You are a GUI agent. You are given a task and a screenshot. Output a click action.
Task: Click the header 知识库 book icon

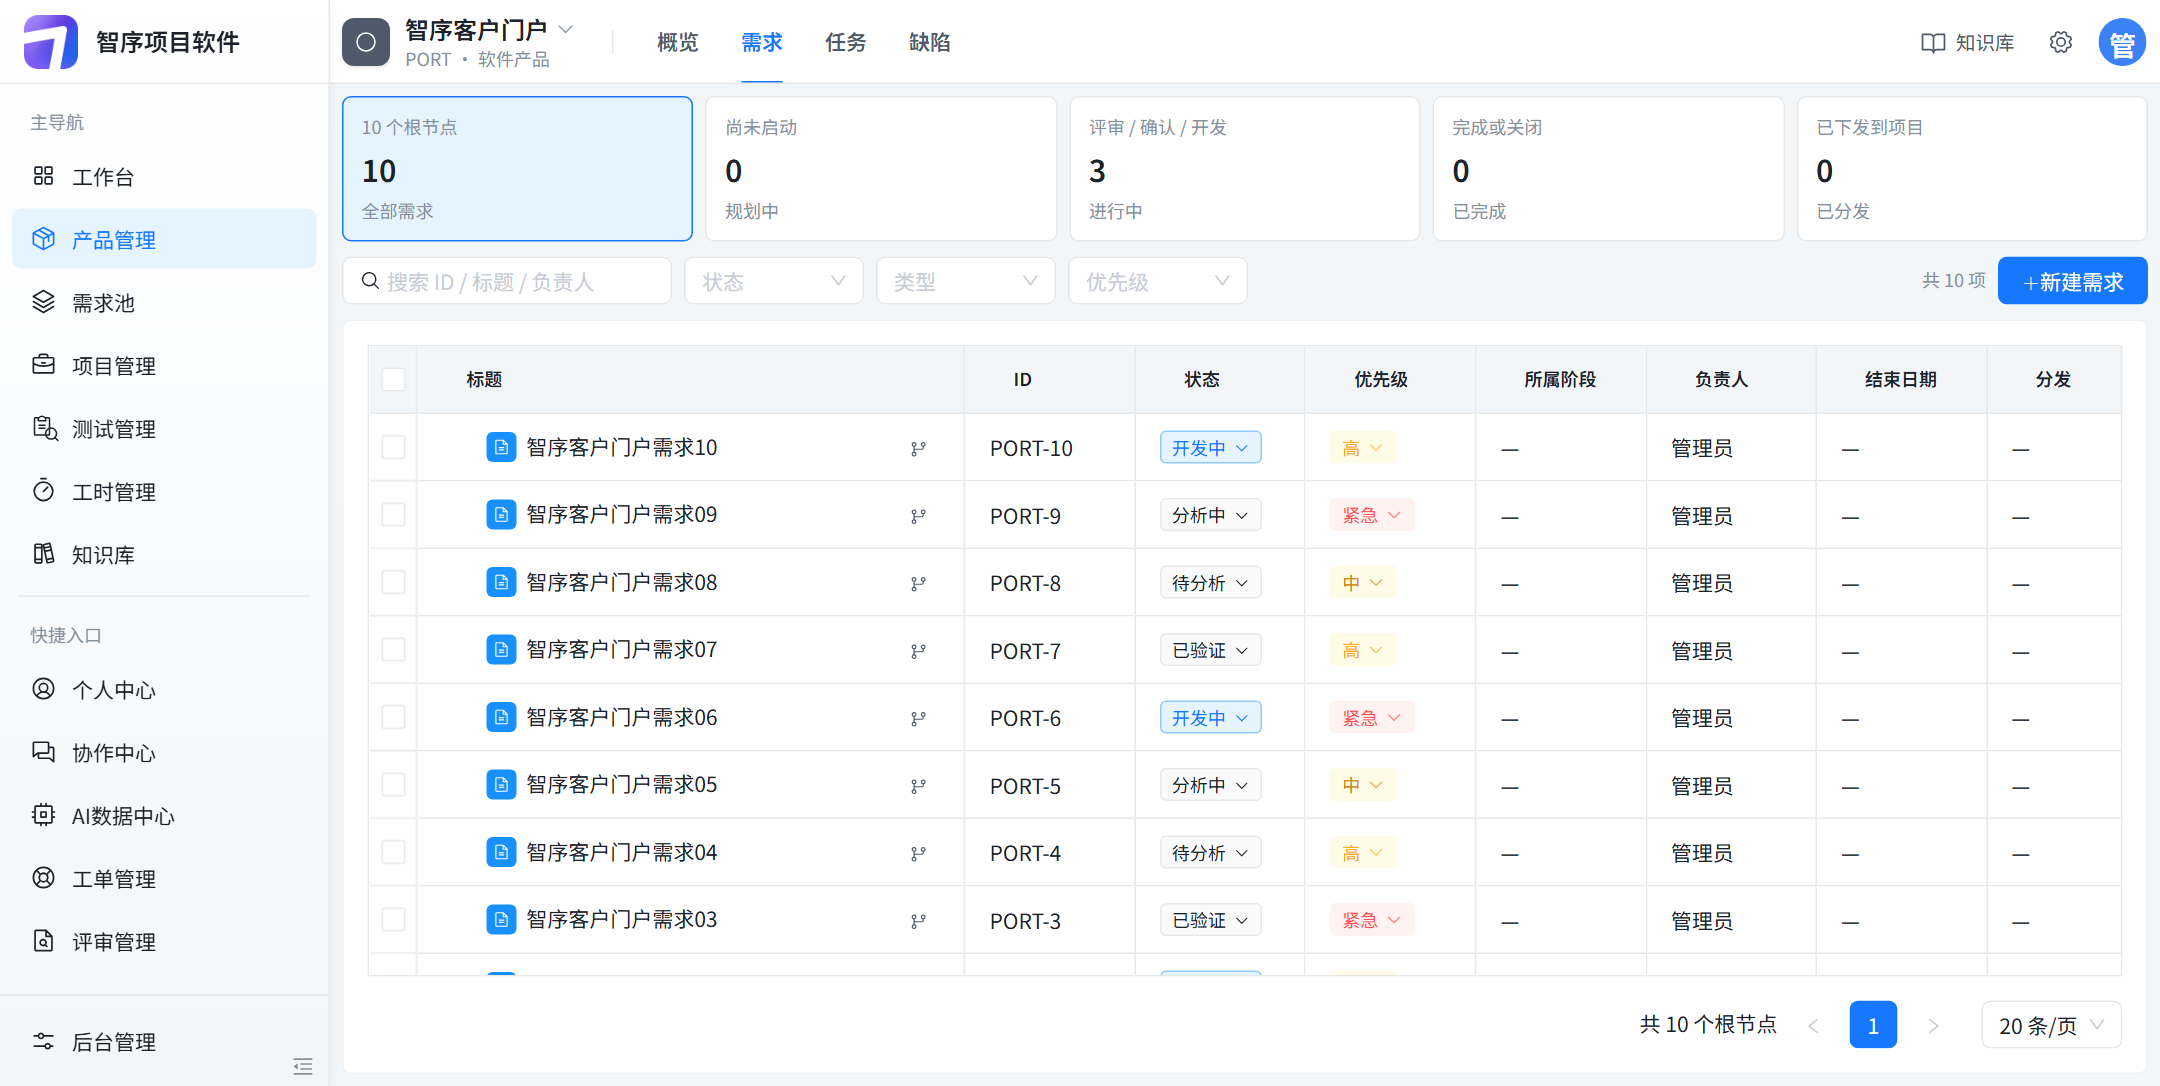[x=1933, y=43]
